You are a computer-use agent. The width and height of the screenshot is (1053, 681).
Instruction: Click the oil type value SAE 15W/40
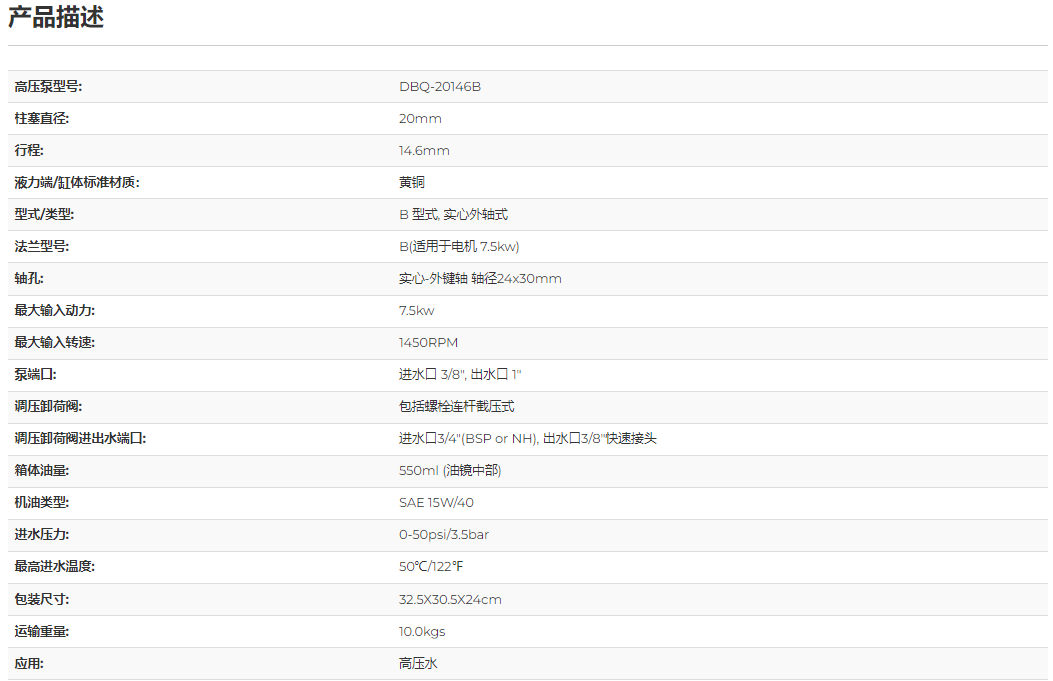tap(436, 503)
